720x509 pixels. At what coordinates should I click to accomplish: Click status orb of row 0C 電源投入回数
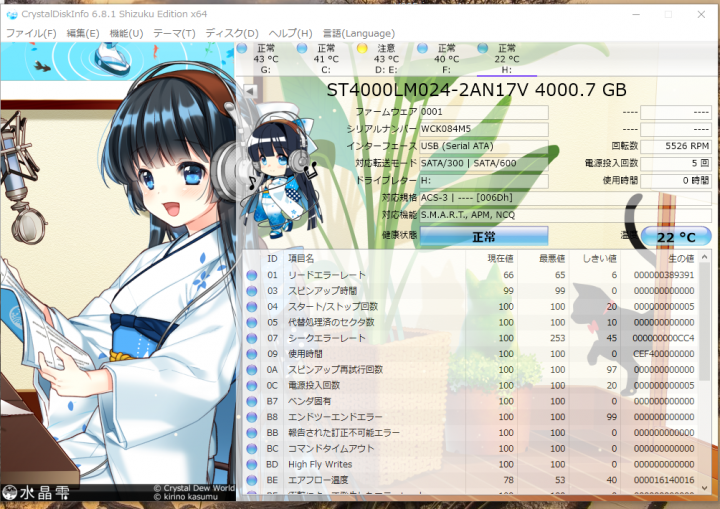[x=252, y=385]
